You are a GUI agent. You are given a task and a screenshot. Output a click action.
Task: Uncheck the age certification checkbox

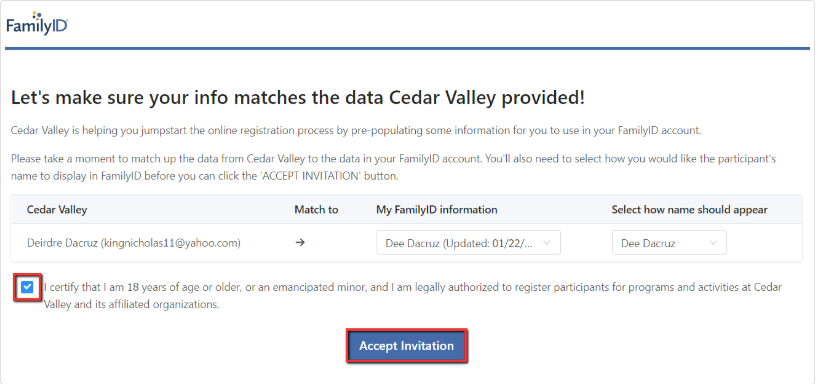[x=28, y=287]
